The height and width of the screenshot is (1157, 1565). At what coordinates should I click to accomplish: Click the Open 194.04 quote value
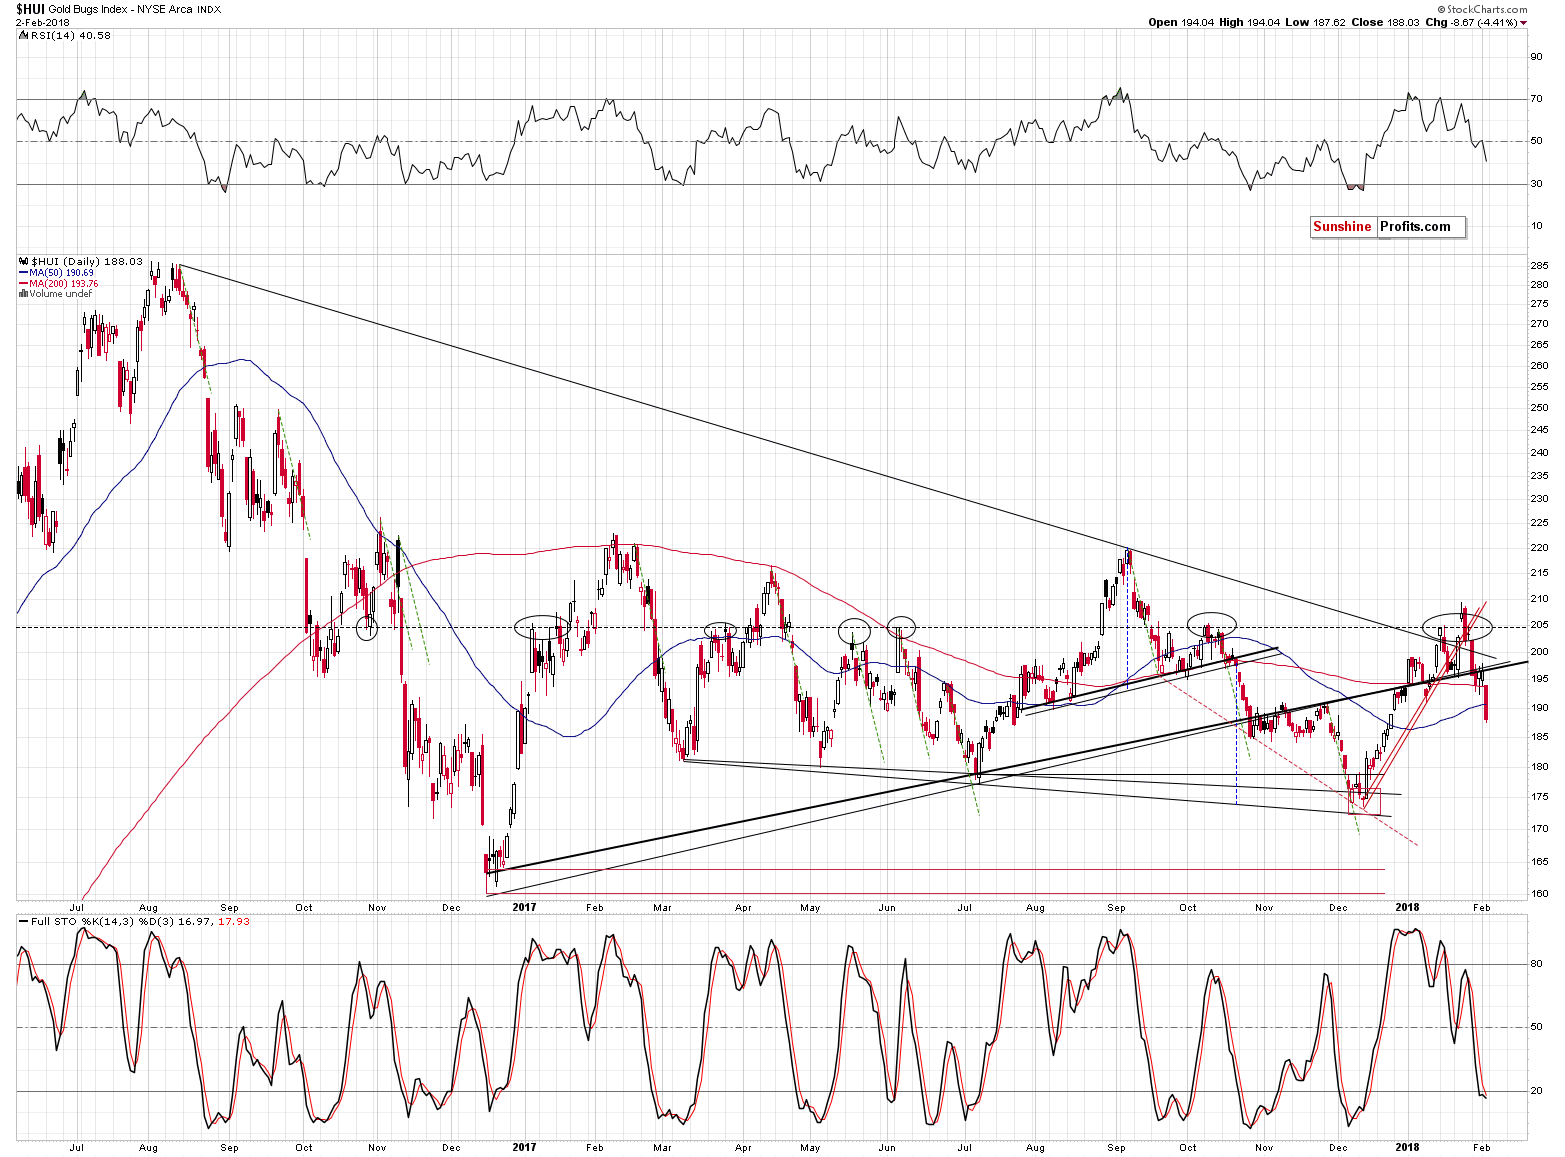point(1181,22)
